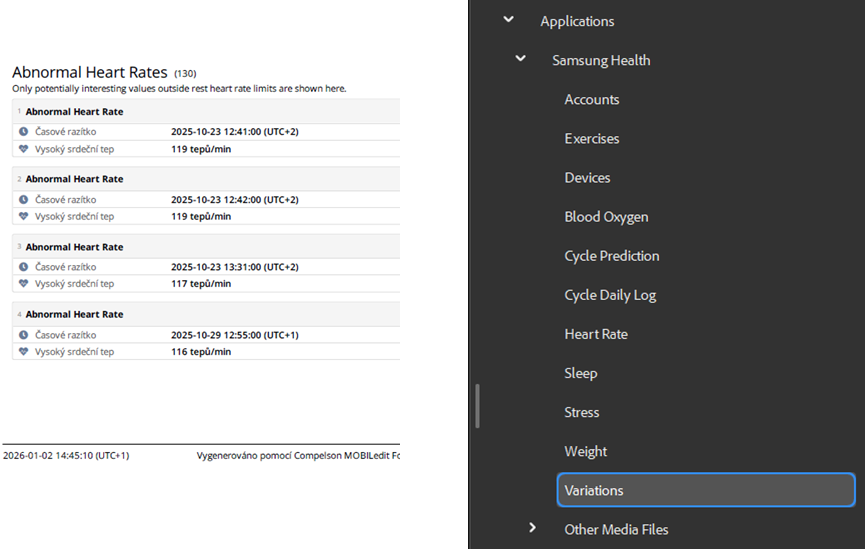The height and width of the screenshot is (549, 865).
Task: Open the Exercises bookmark
Action: coord(591,138)
